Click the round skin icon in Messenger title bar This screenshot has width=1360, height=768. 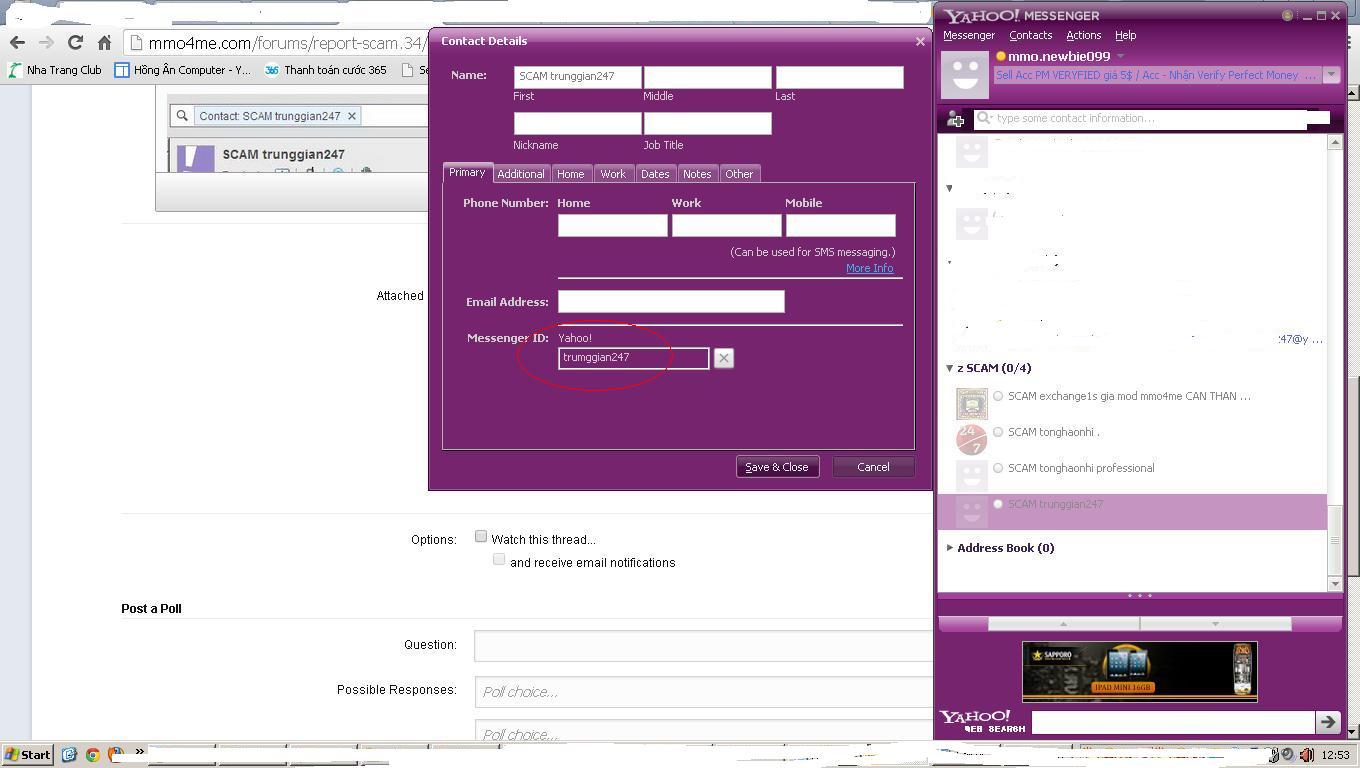(1288, 15)
